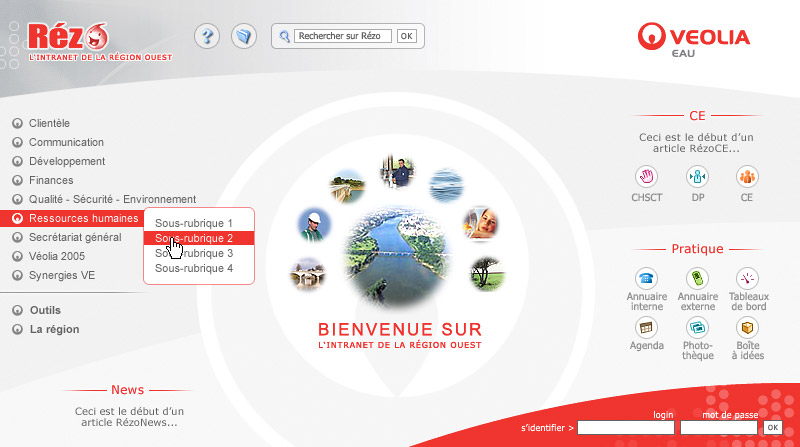Open the CE people icon
The image size is (800, 447).
click(x=747, y=177)
